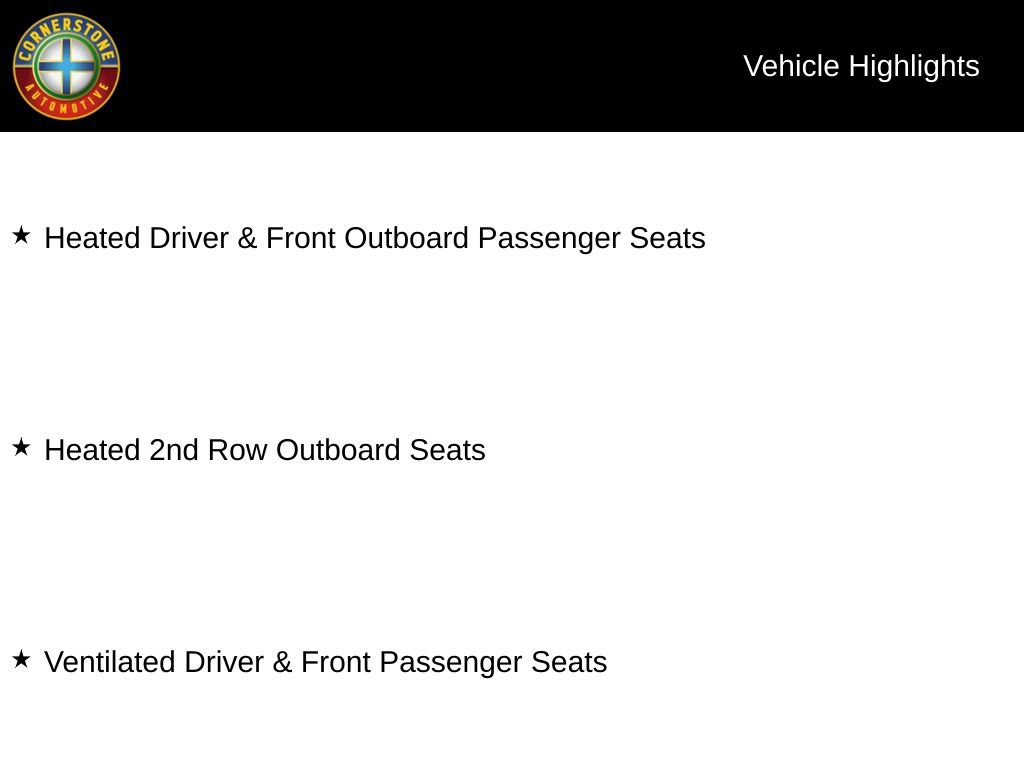
Task: Open Ventilated Driver & Front Passenger Seats item
Action: coord(325,662)
